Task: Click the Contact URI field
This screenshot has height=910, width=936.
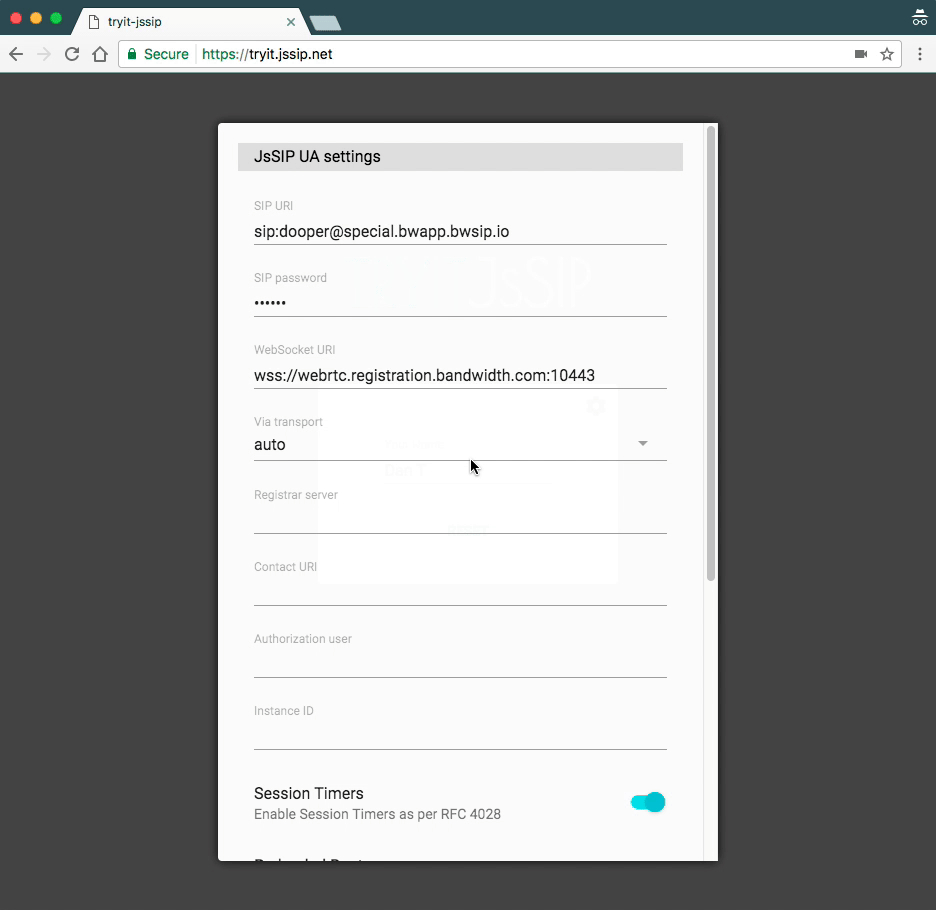Action: click(460, 592)
